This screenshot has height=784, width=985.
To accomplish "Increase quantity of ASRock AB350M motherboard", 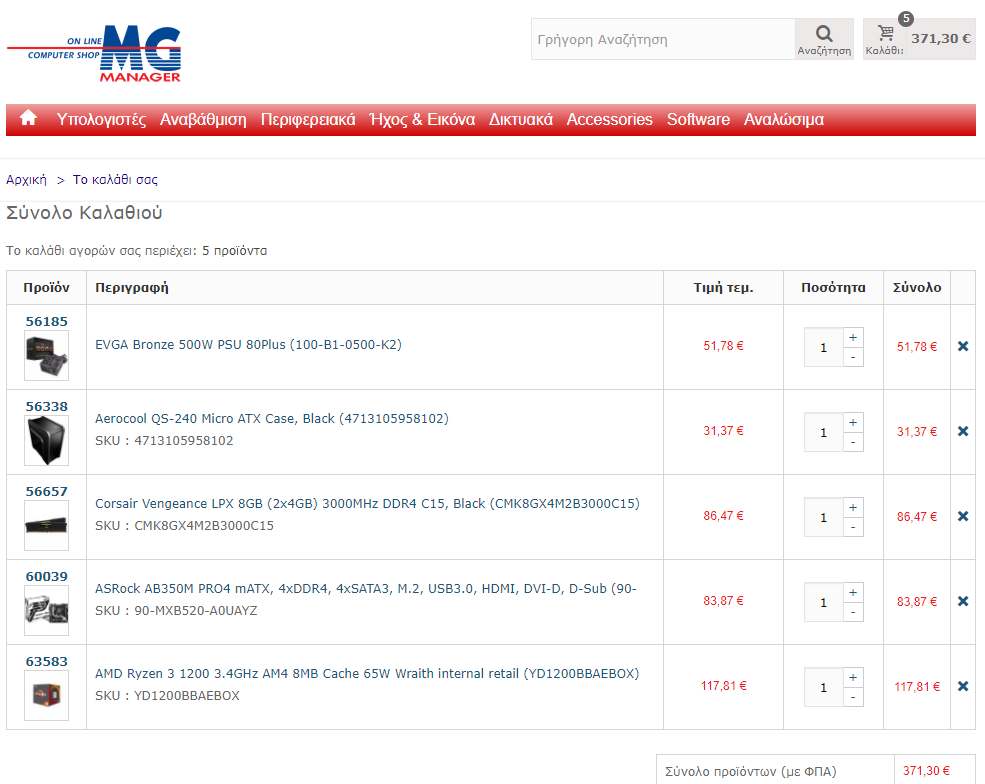I will 853,592.
